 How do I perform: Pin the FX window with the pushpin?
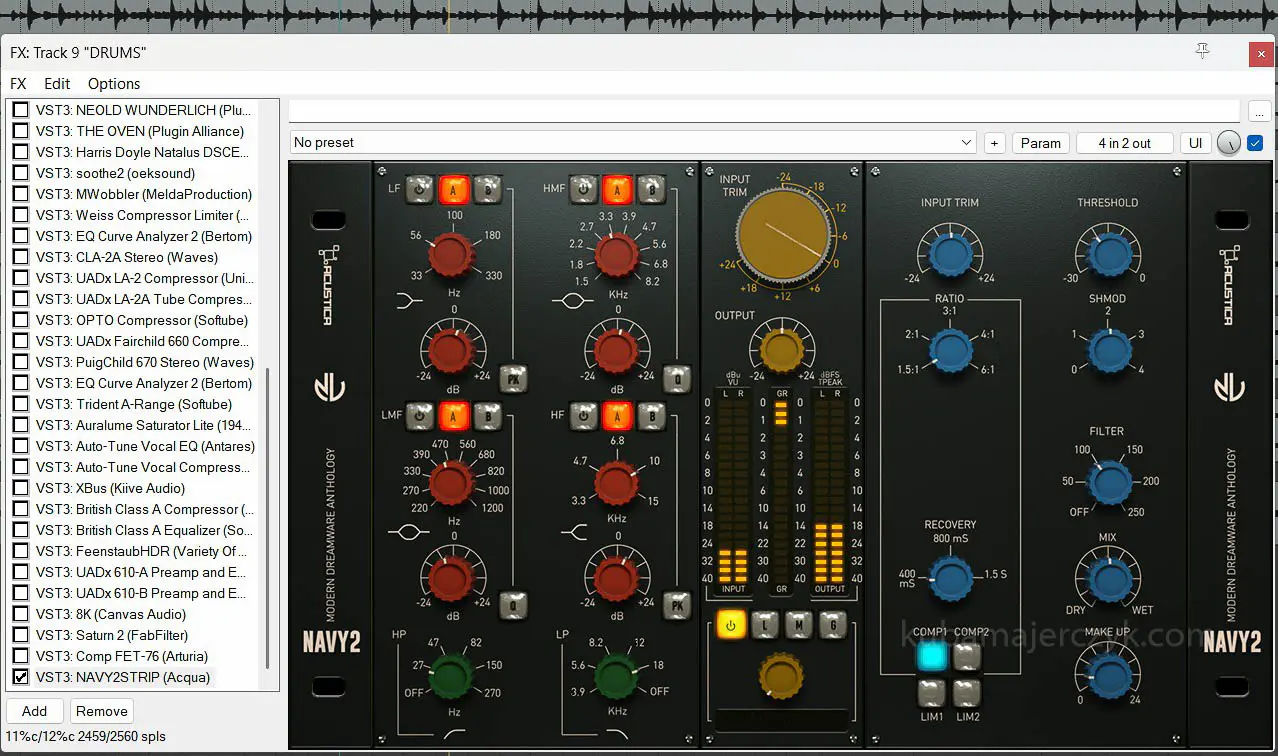[x=1203, y=52]
